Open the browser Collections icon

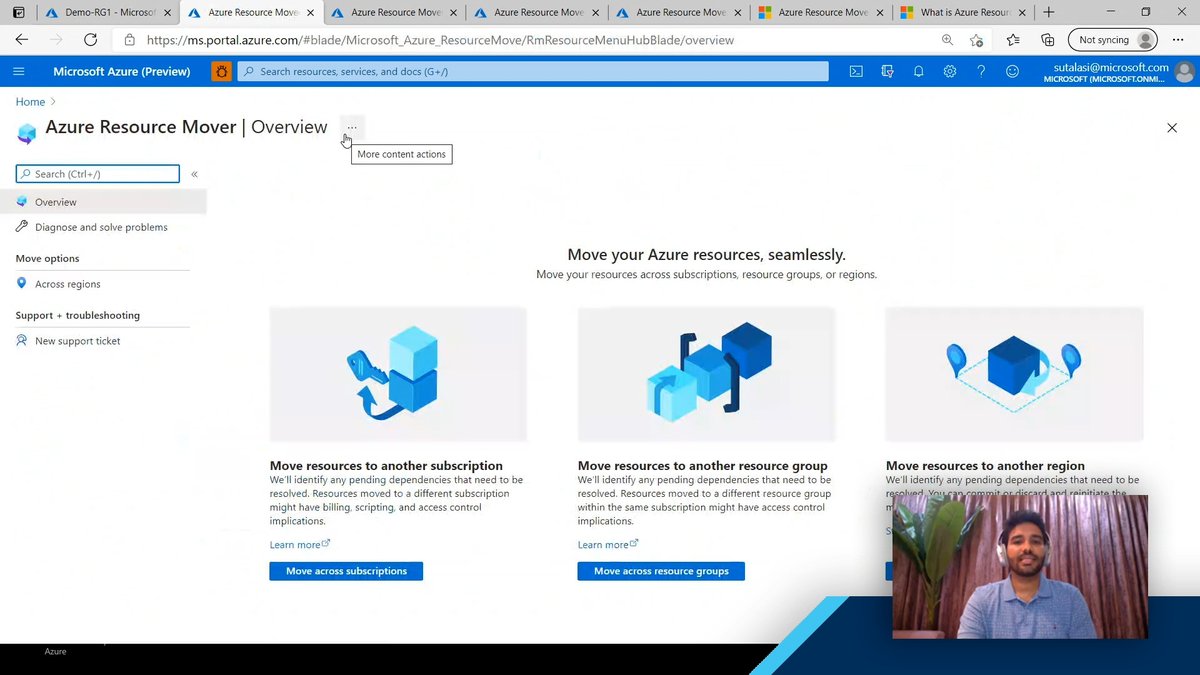[1047, 40]
